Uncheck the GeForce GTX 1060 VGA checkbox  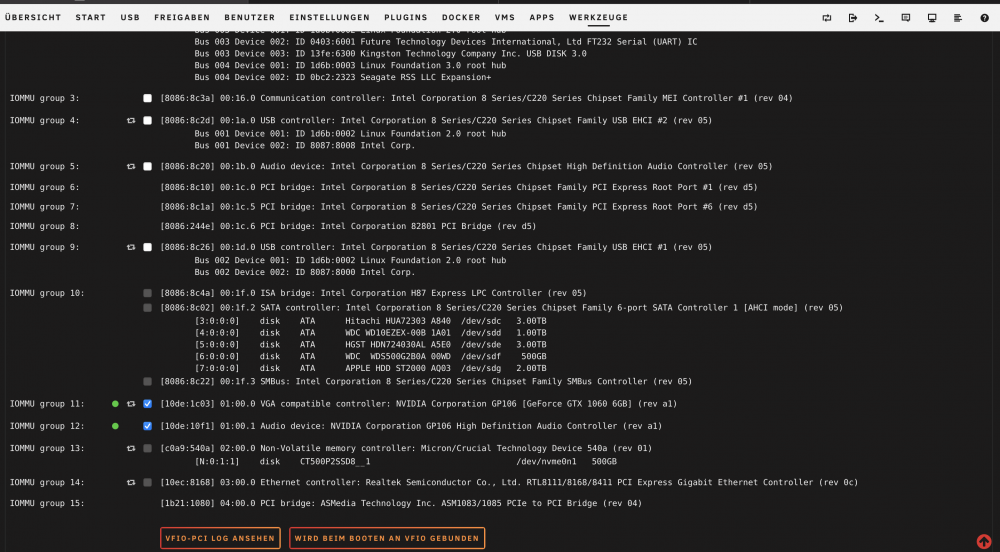click(147, 404)
